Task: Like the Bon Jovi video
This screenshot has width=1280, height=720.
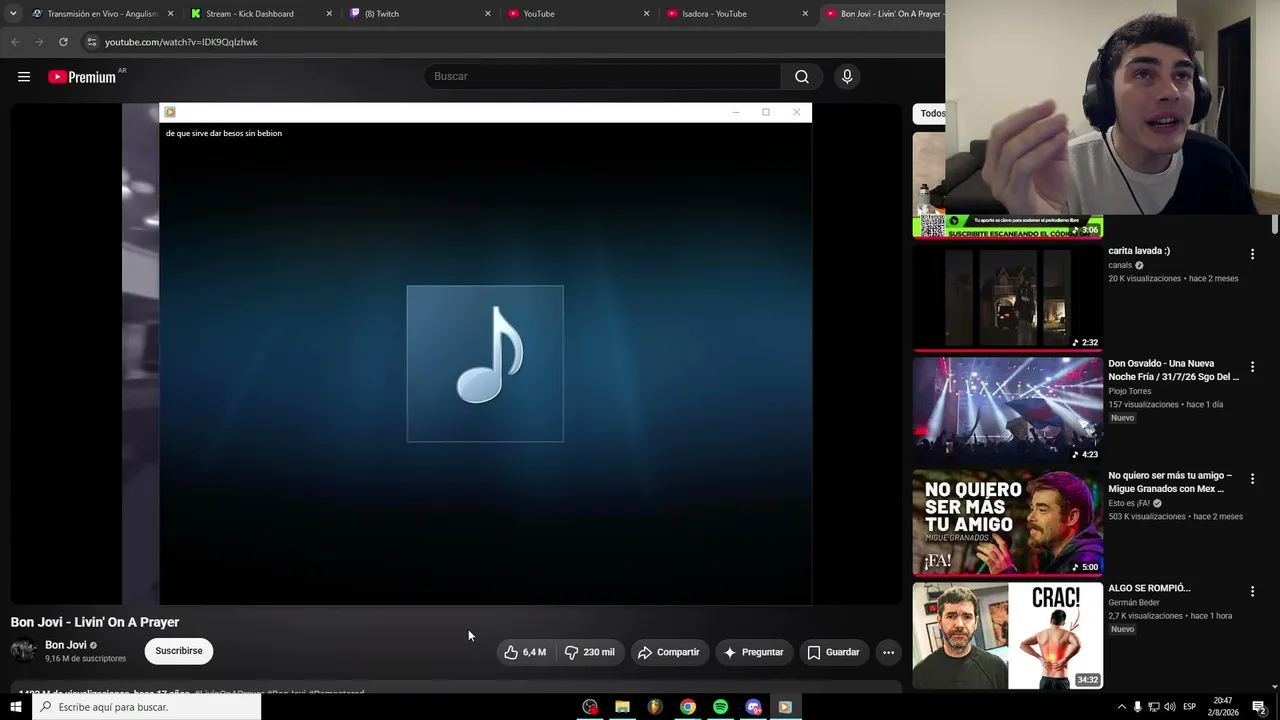Action: coord(525,652)
